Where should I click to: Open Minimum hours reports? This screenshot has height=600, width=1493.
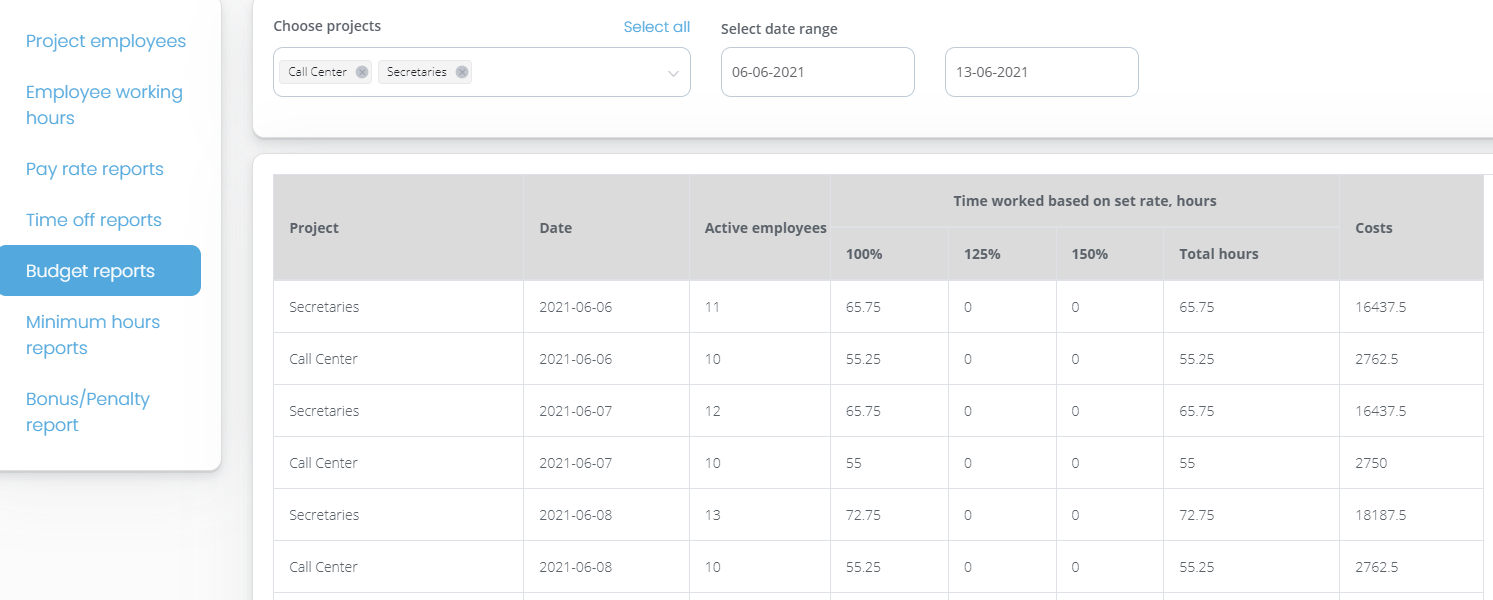93,335
